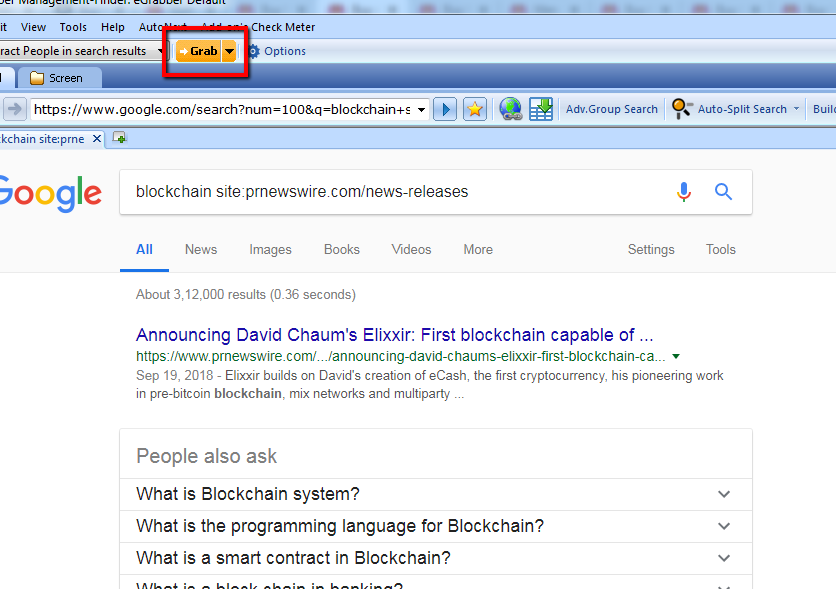The width and height of the screenshot is (836, 589).
Task: Open the View menu
Action: point(33,27)
